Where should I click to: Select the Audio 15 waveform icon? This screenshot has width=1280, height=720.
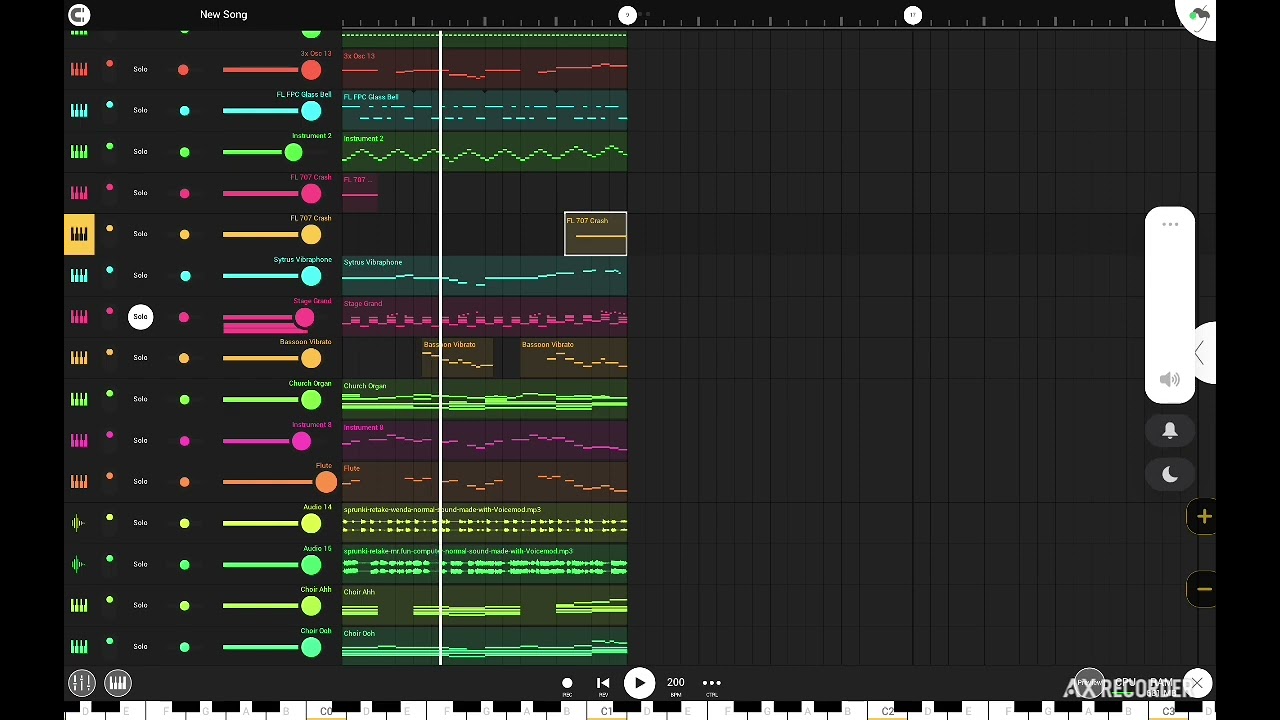pos(79,564)
